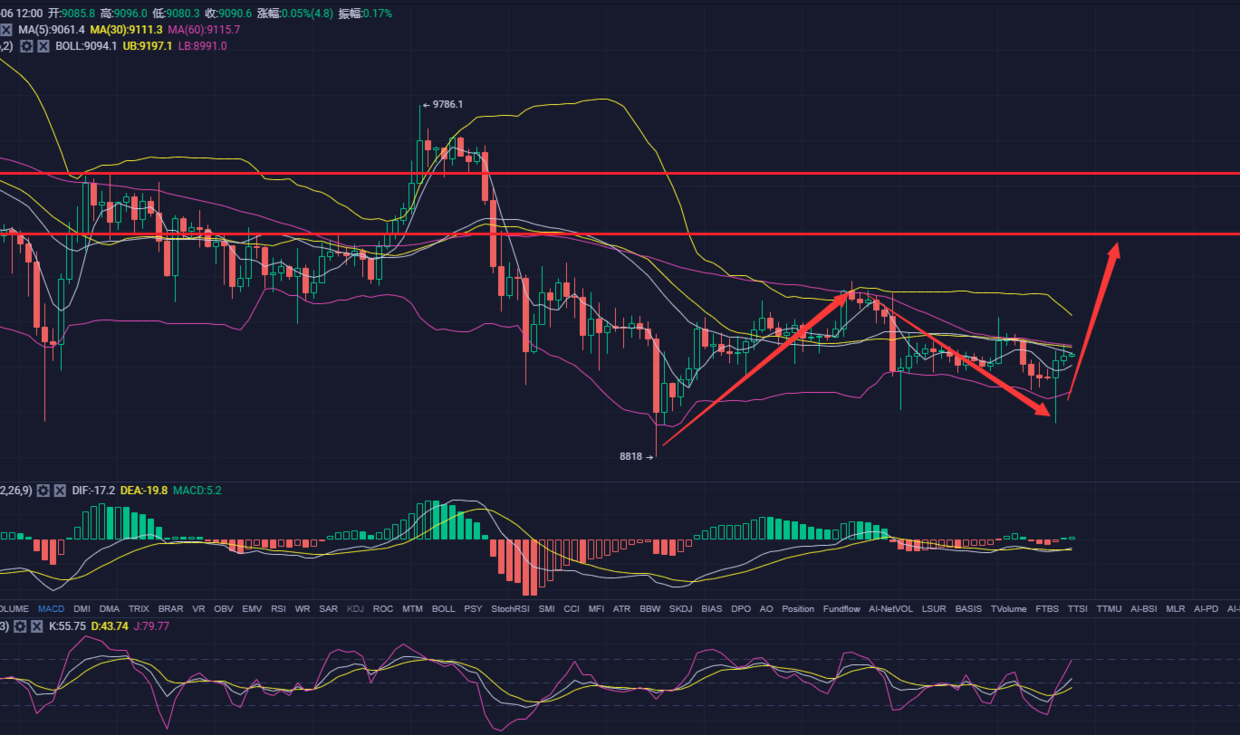1240x735 pixels.
Task: Choose the OBV indicator
Action: (224, 608)
